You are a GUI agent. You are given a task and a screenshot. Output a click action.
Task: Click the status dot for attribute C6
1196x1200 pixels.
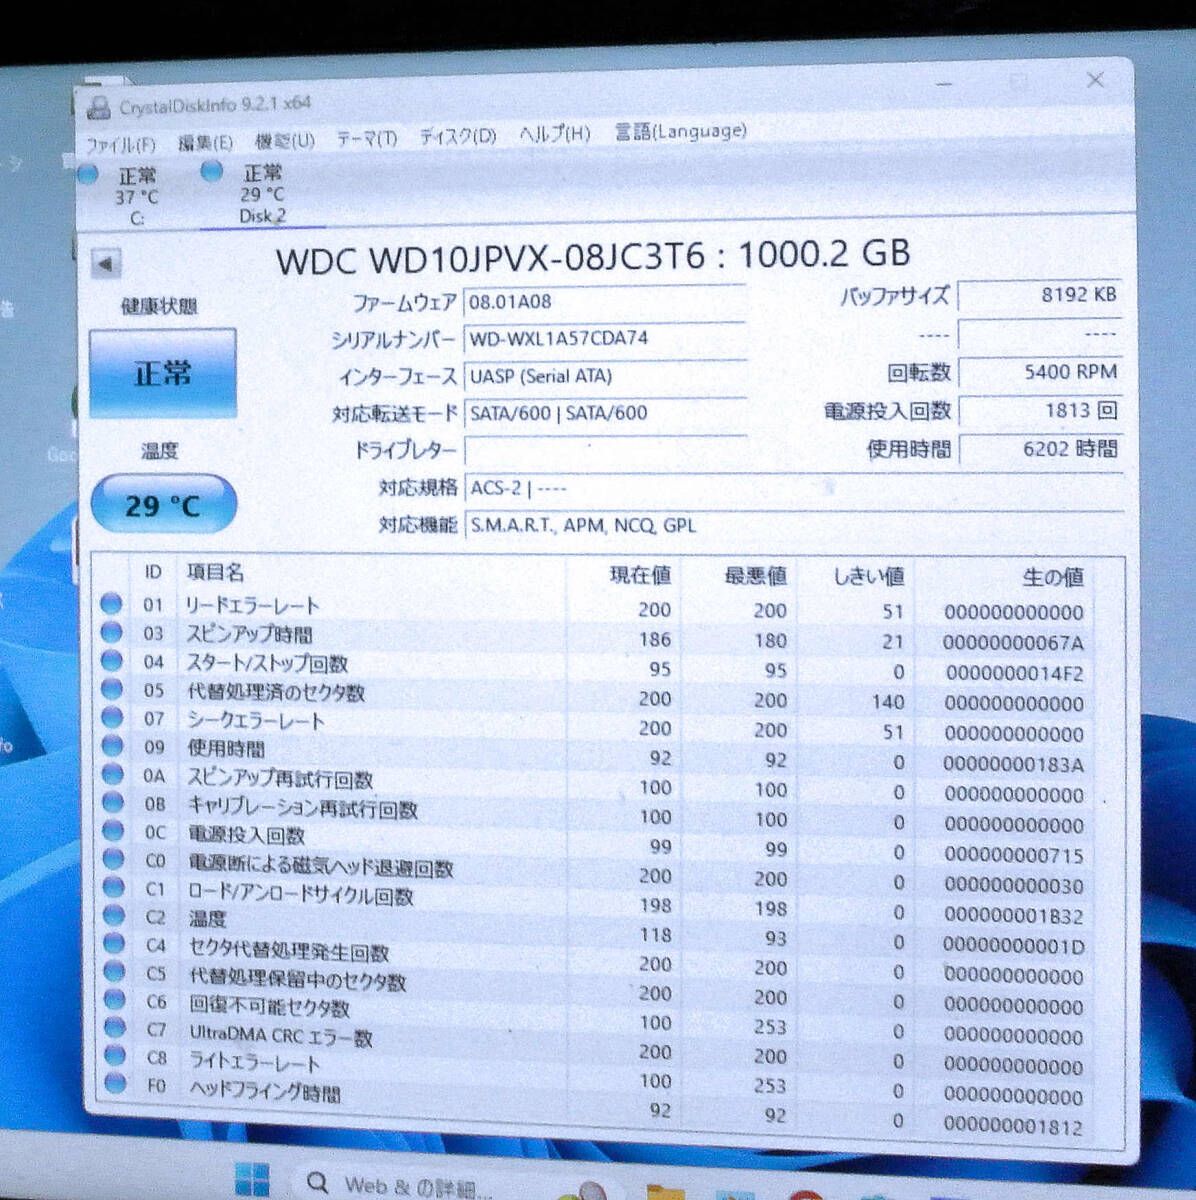point(115,999)
